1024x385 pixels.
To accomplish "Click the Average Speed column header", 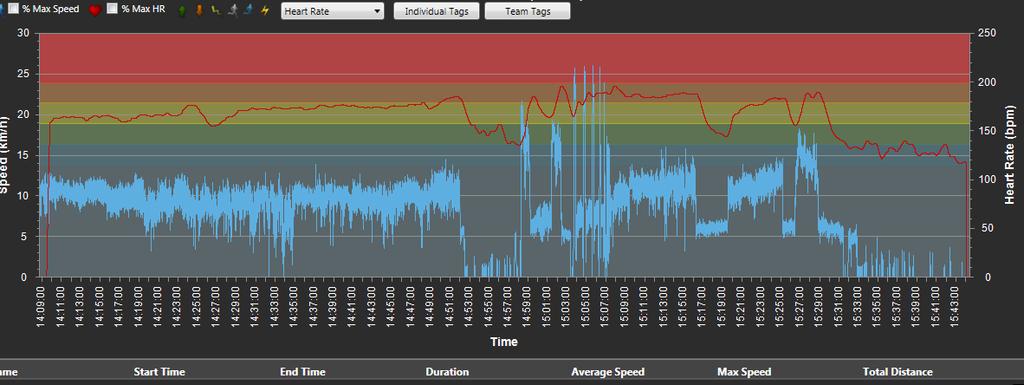I will (x=608, y=372).
